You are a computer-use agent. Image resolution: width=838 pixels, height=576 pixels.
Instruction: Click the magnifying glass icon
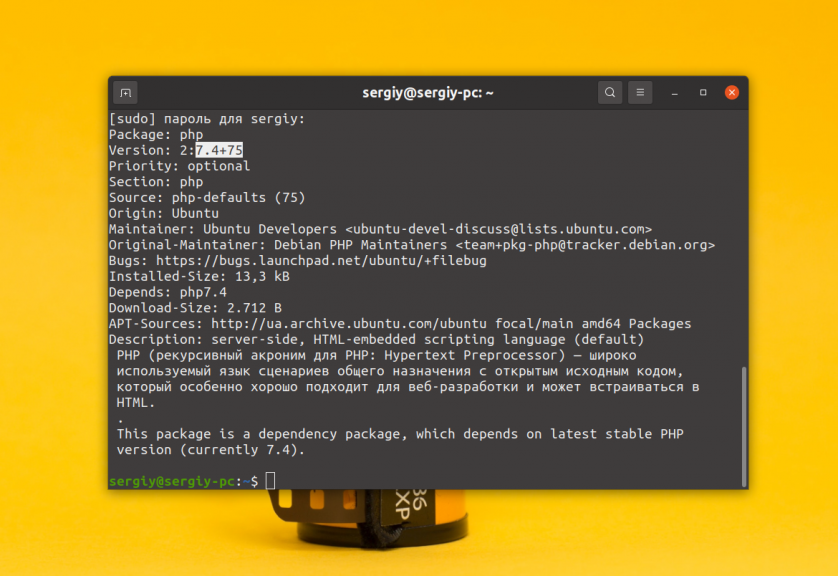click(609, 92)
